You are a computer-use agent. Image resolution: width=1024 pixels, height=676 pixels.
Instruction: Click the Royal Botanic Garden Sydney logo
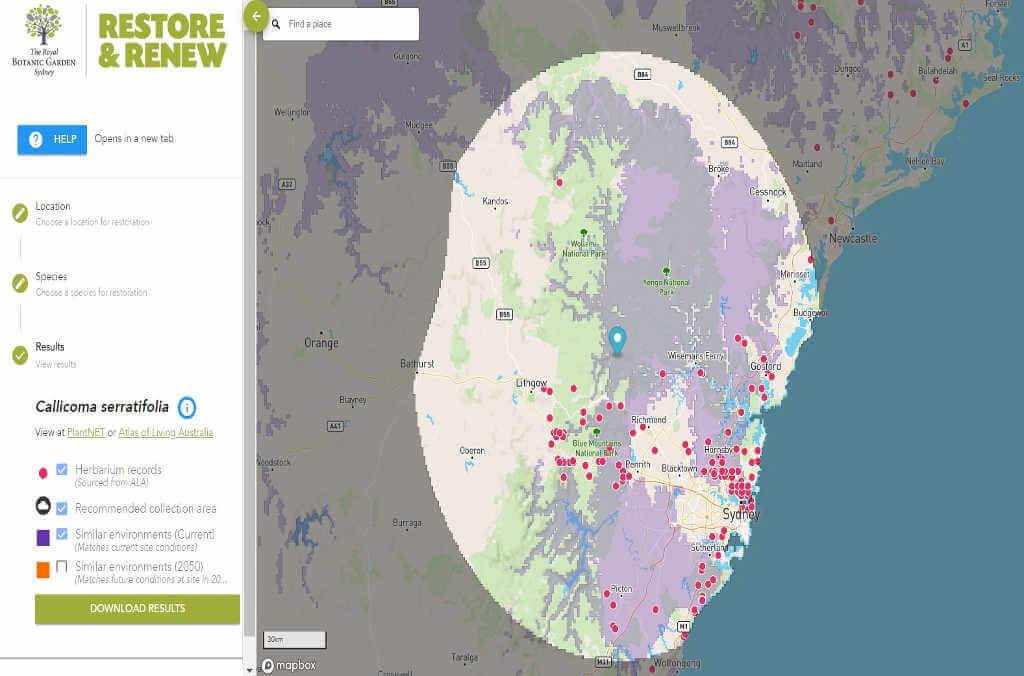pyautogui.click(x=43, y=40)
